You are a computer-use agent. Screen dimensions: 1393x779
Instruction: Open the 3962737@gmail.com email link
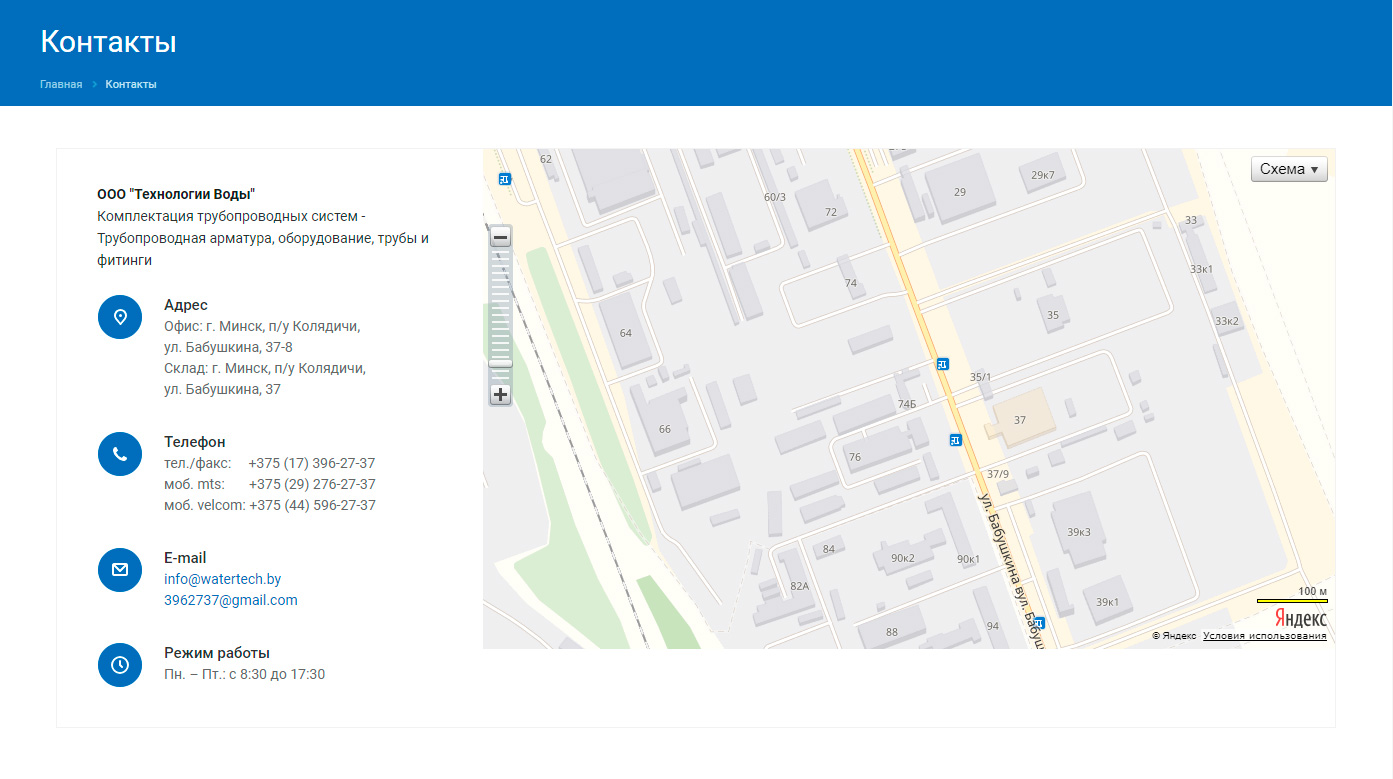(230, 600)
